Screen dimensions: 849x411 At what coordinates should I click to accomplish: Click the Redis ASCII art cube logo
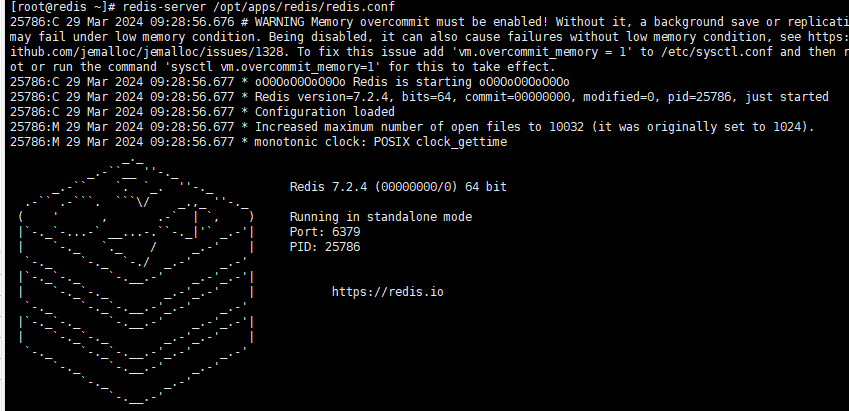pyautogui.click(x=136, y=282)
